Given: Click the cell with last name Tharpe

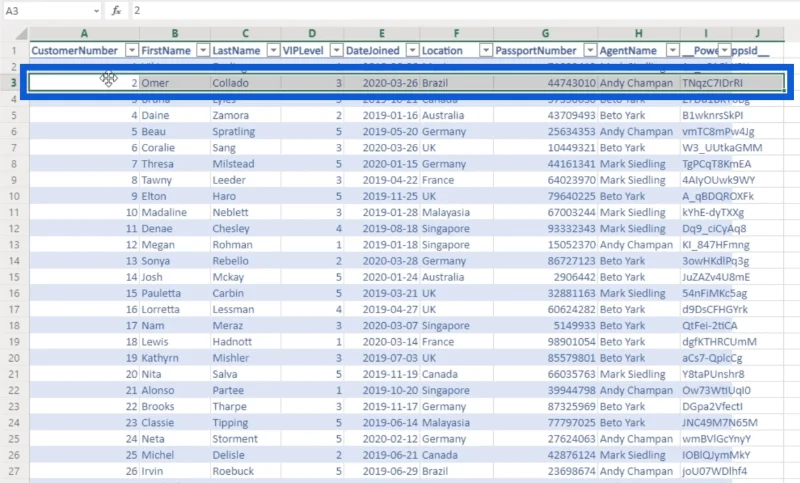Looking at the screenshot, I should [x=245, y=406].
